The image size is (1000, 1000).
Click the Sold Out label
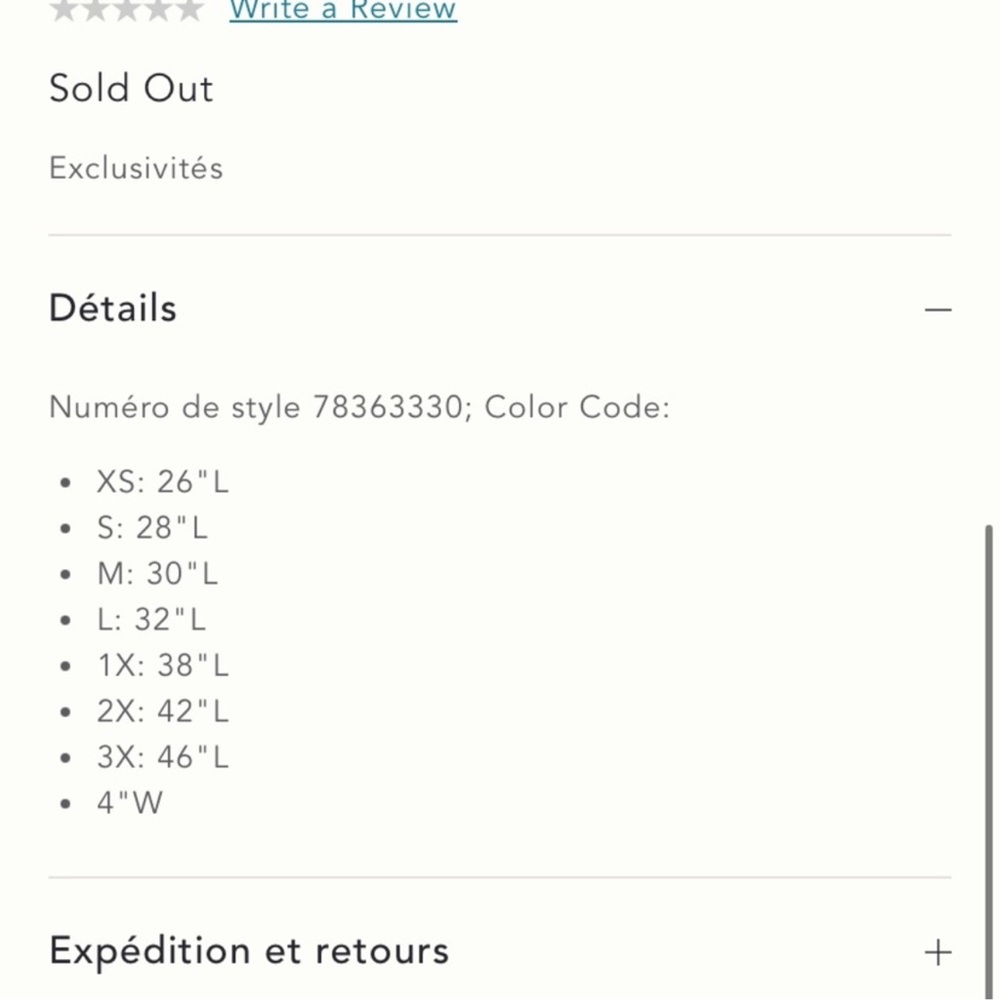click(131, 88)
